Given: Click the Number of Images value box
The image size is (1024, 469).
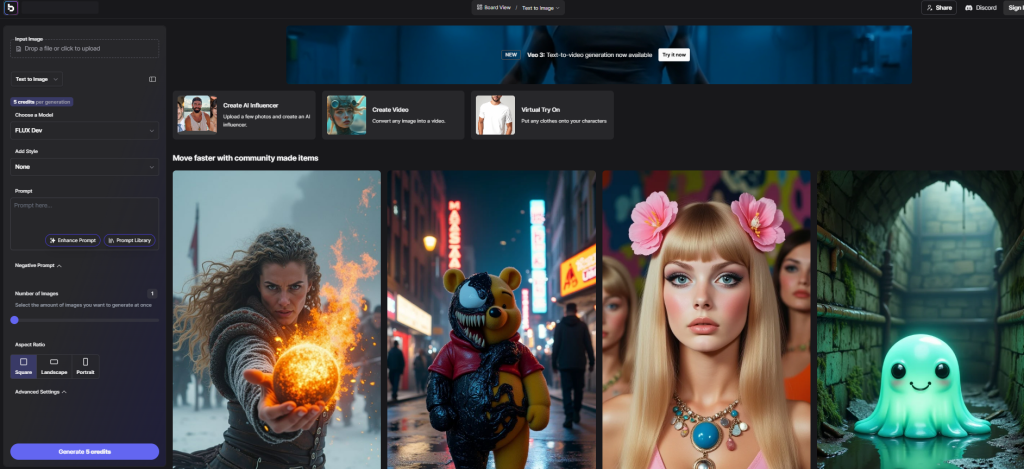Looking at the screenshot, I should point(152,293).
